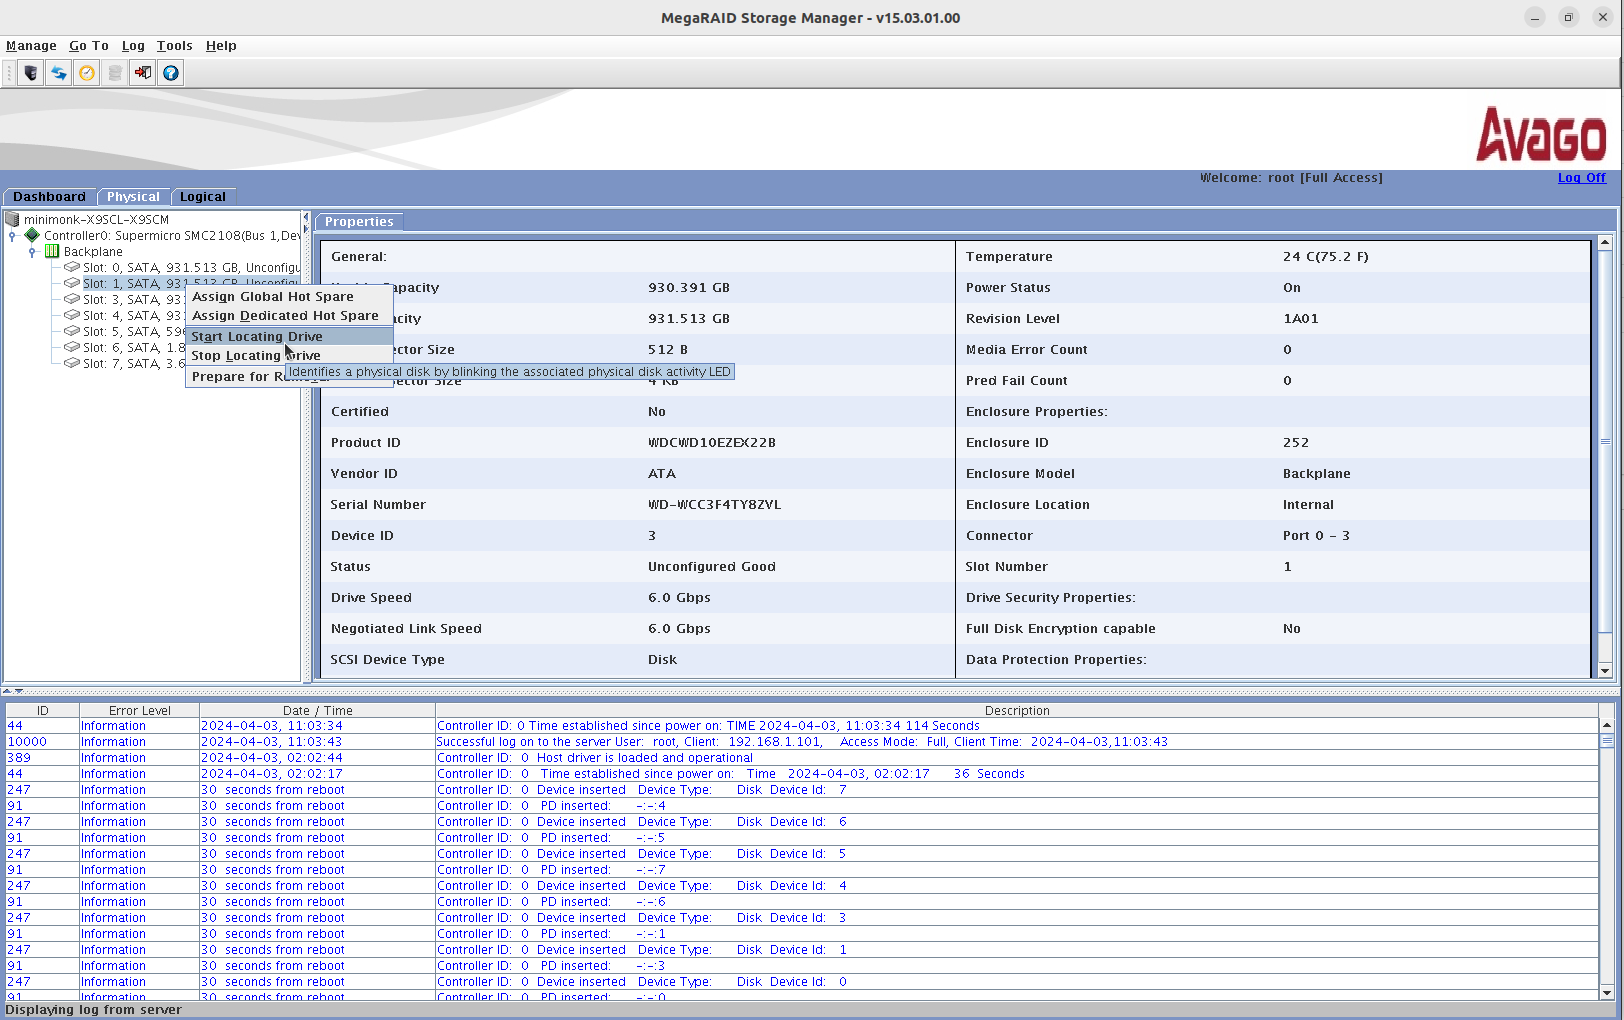Click the blue refresh arrows toolbar icon

(59, 73)
